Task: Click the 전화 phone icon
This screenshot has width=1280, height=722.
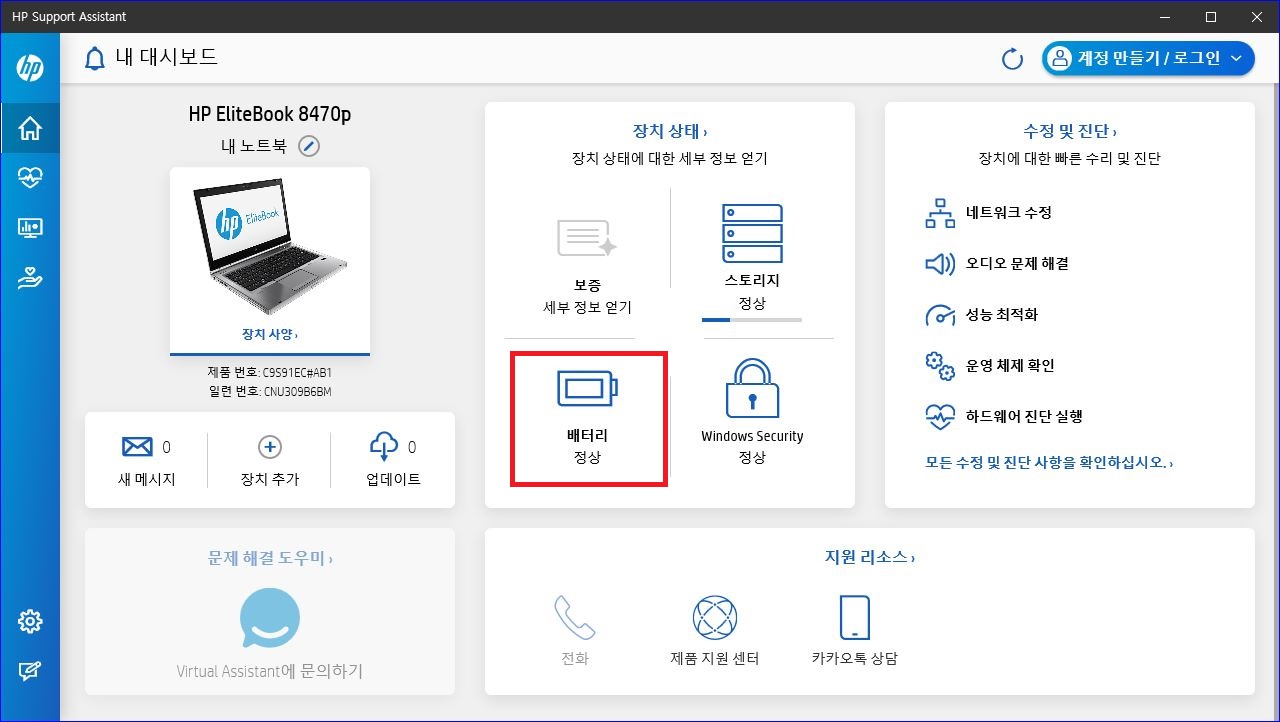Action: (575, 618)
